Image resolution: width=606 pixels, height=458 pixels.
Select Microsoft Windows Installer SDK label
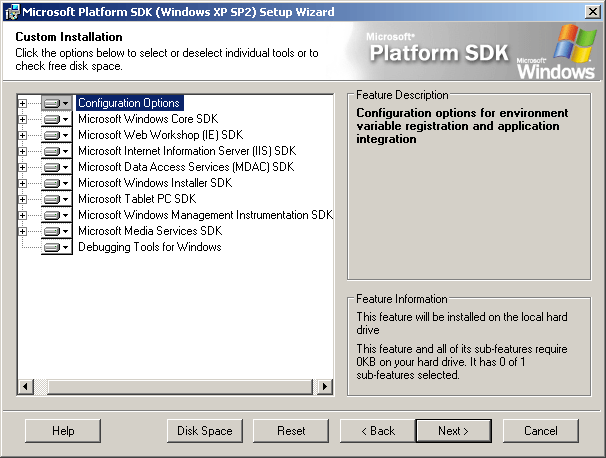click(x=155, y=183)
